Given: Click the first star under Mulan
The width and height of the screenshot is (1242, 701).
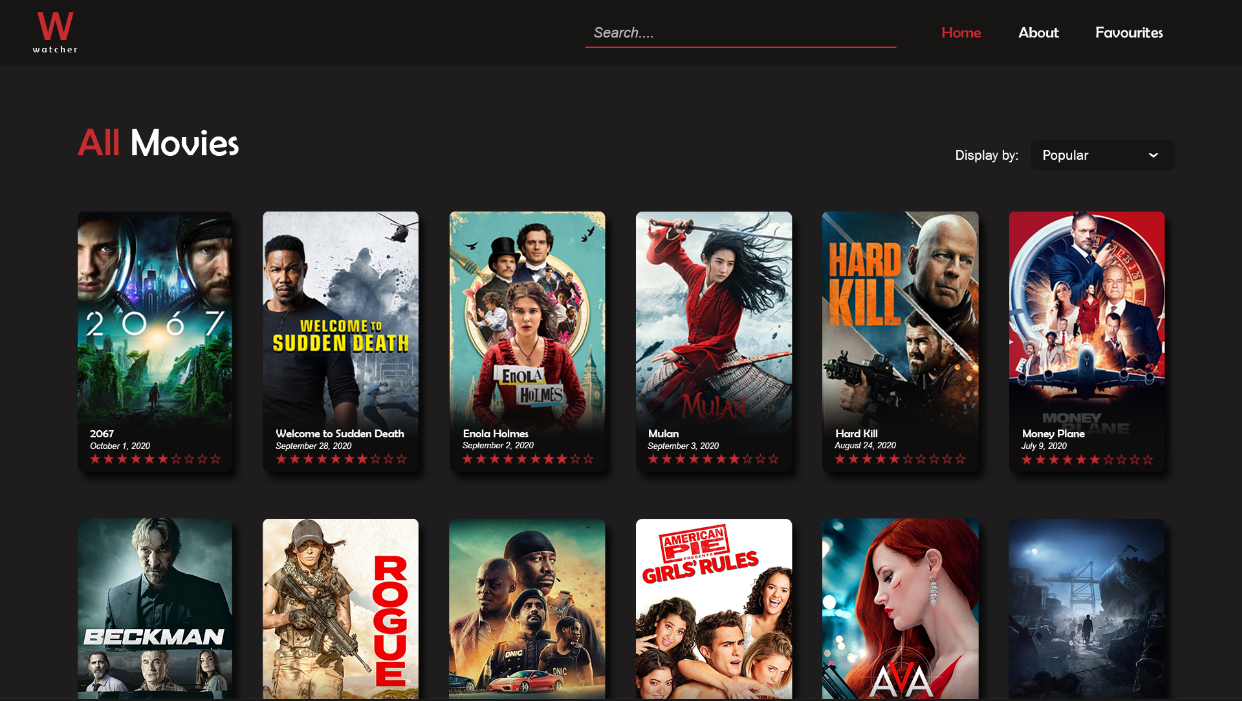Looking at the screenshot, I should (x=653, y=459).
